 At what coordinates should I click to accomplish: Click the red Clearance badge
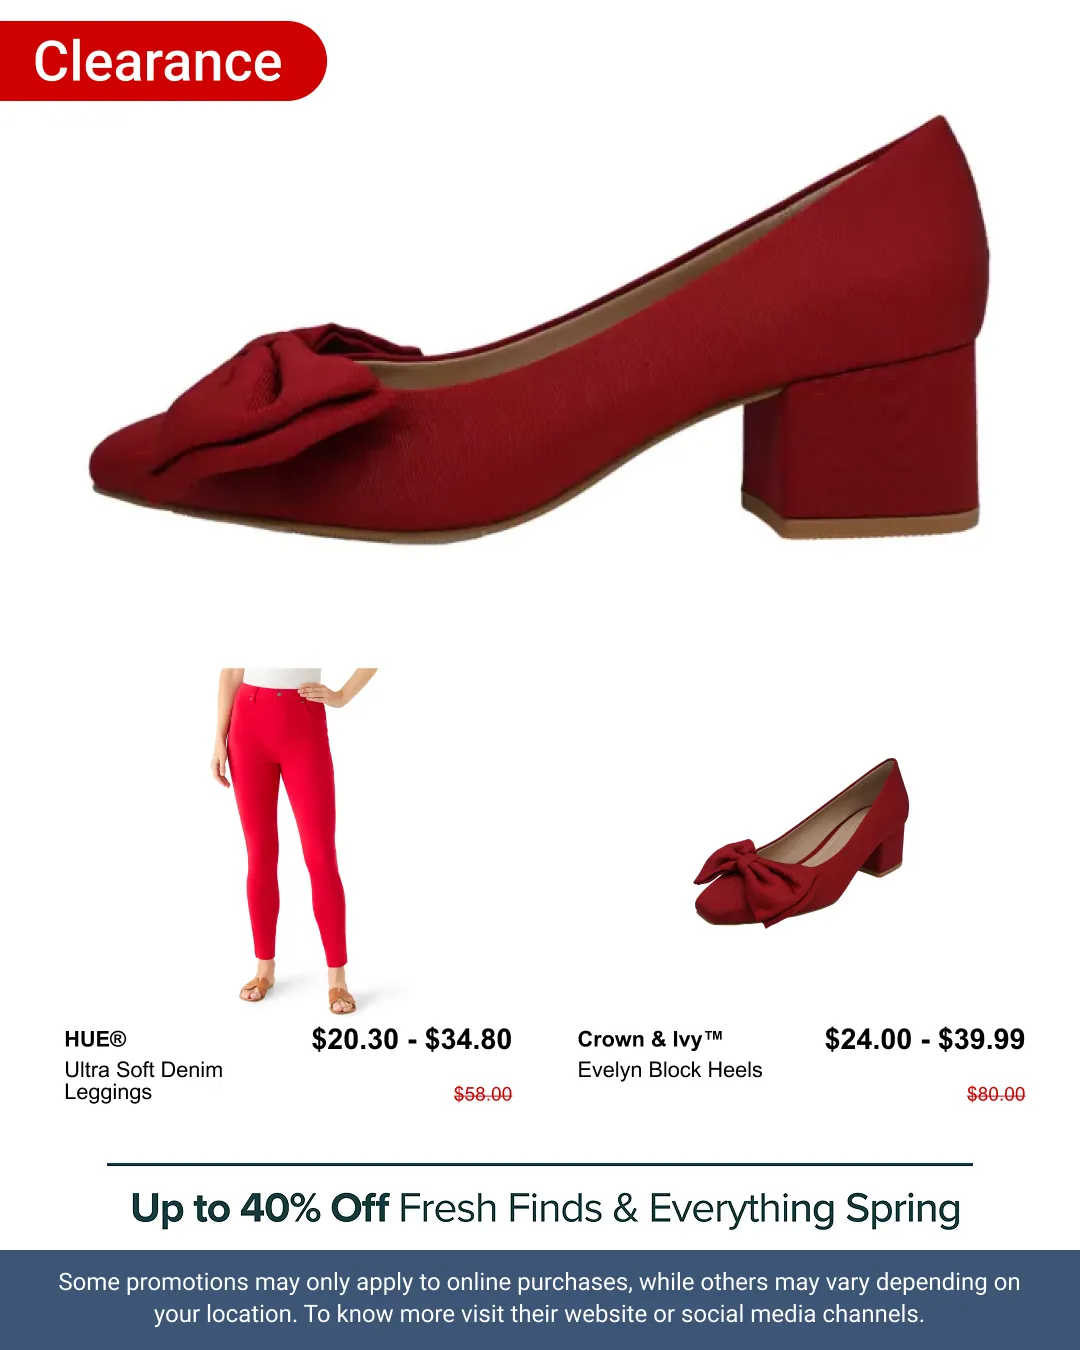coord(163,61)
